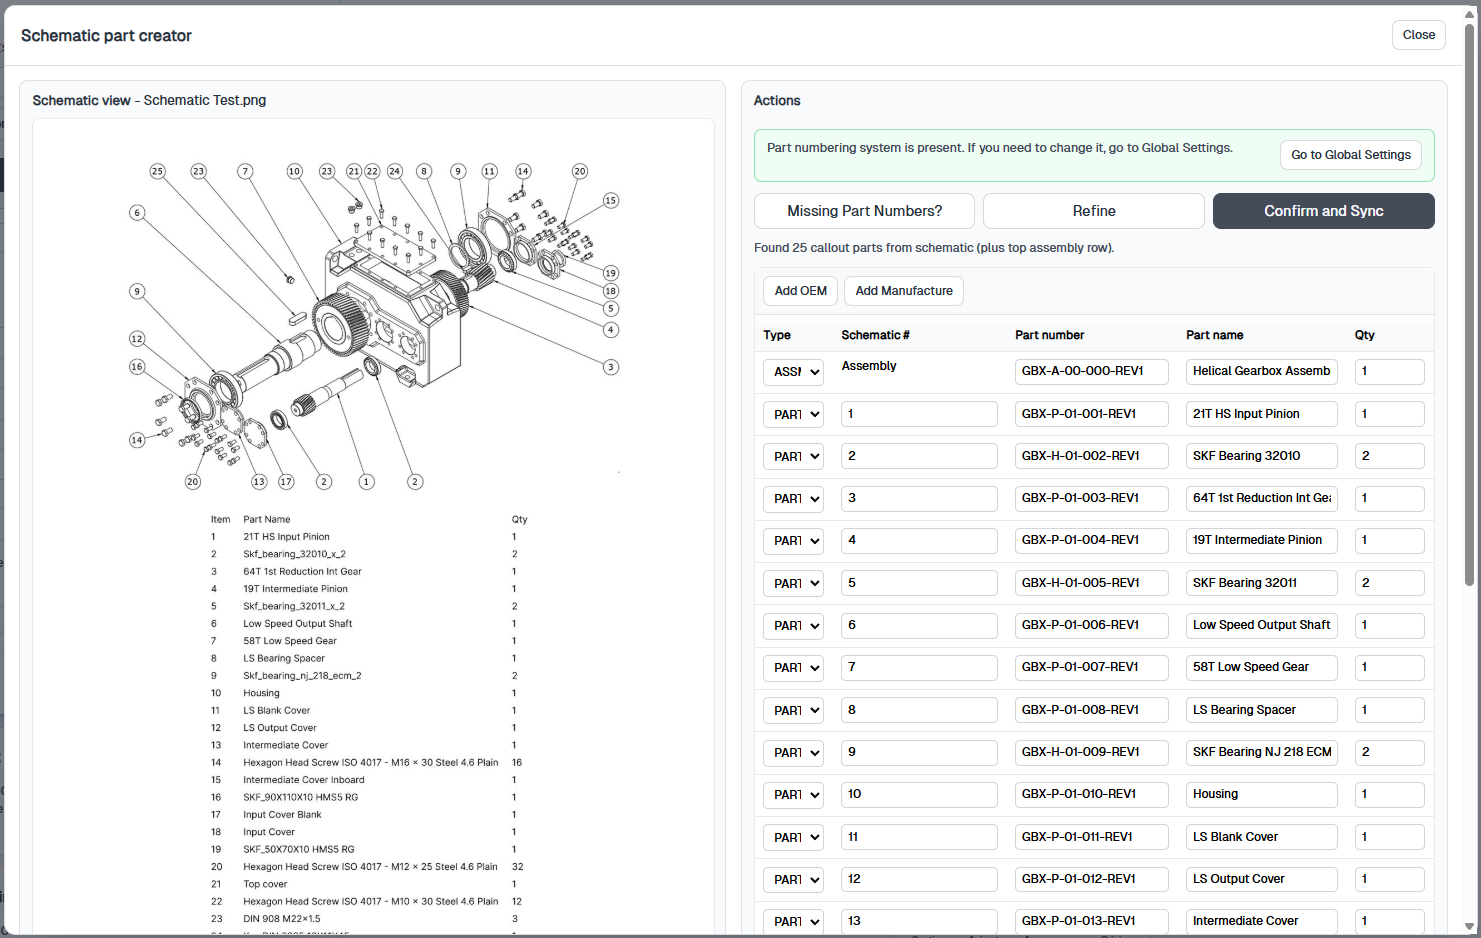
Task: Edit part name 58T Low Speed Gear field
Action: pos(1261,667)
